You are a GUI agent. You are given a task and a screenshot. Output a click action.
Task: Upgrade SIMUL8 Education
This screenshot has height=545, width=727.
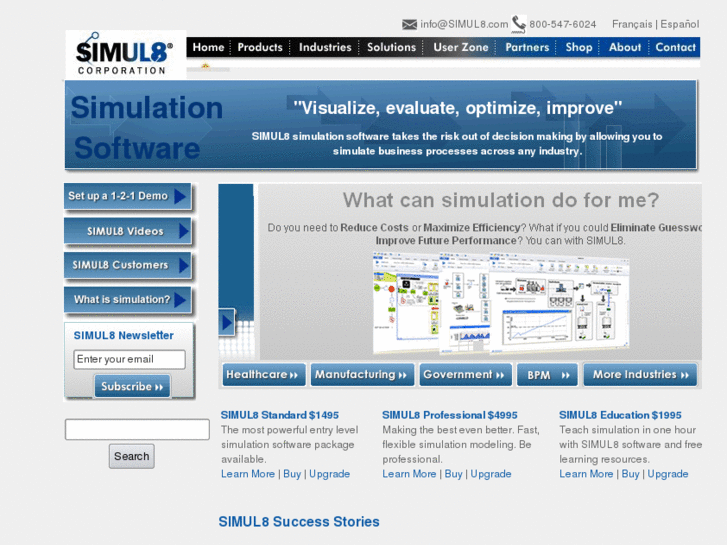[x=668, y=474]
